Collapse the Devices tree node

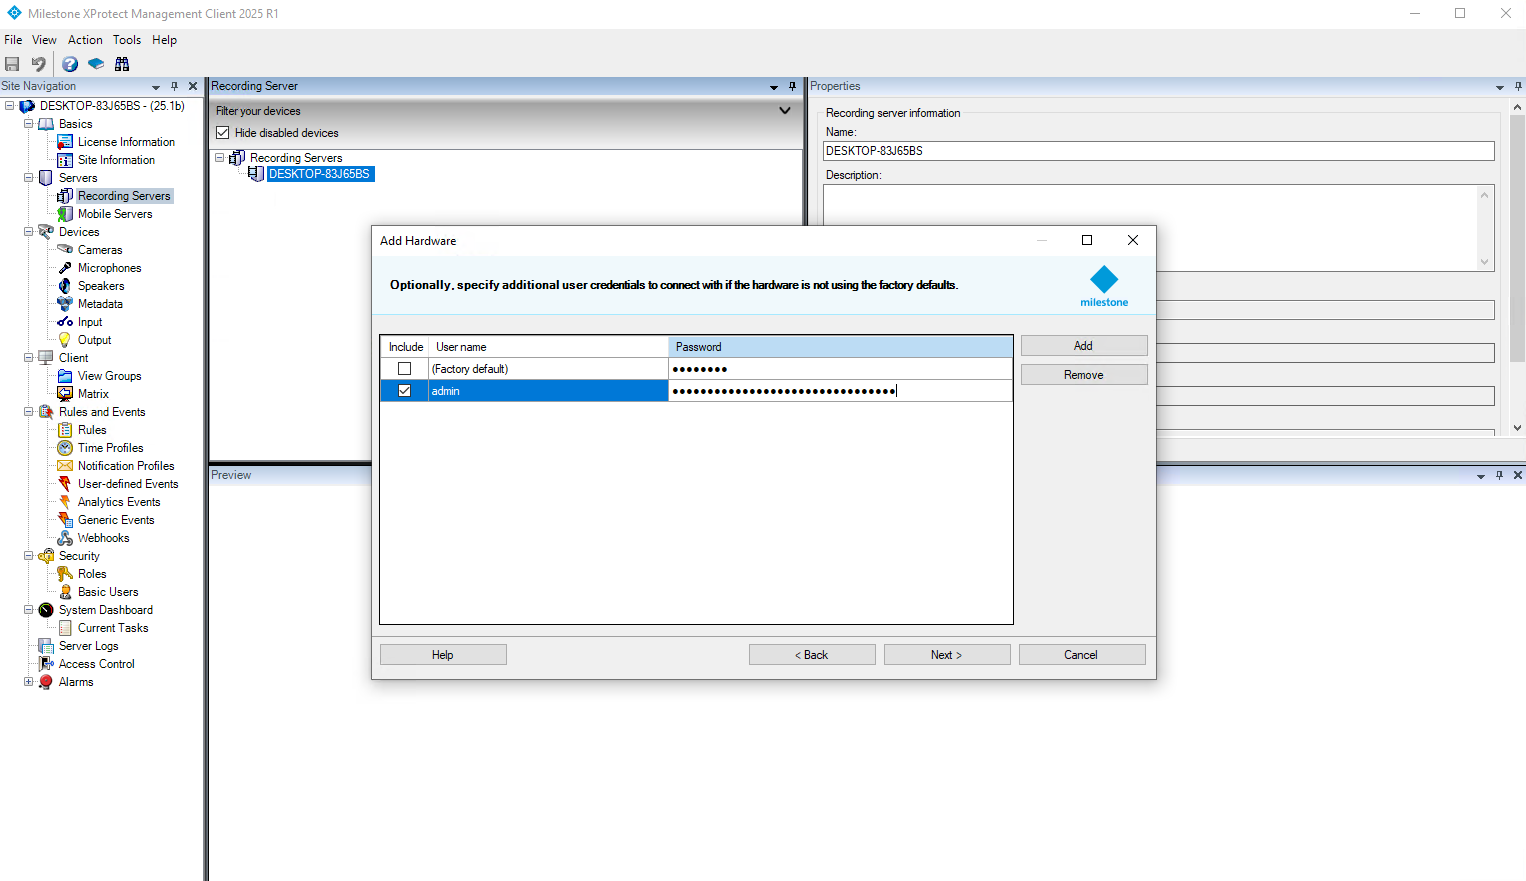click(28, 232)
